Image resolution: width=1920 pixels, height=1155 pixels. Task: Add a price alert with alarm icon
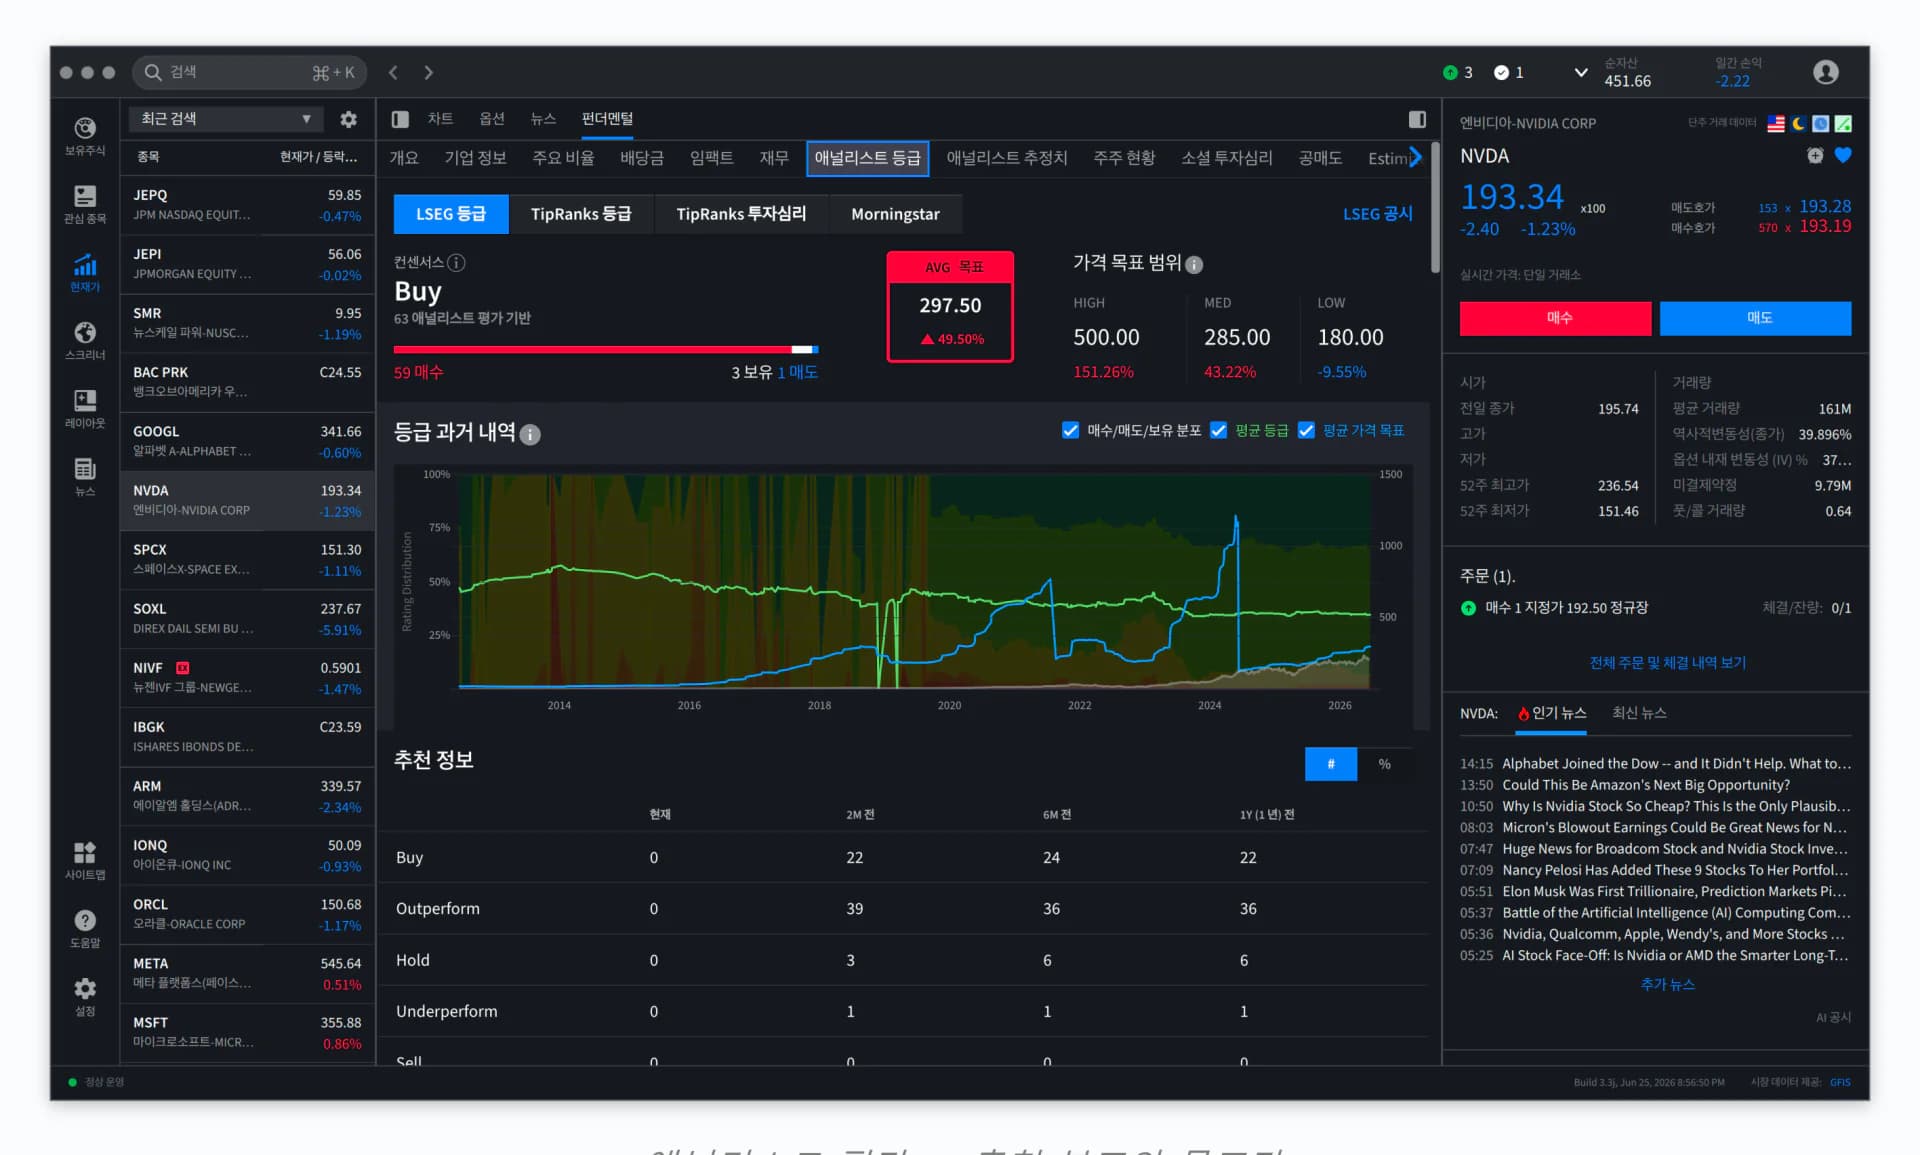[x=1815, y=155]
